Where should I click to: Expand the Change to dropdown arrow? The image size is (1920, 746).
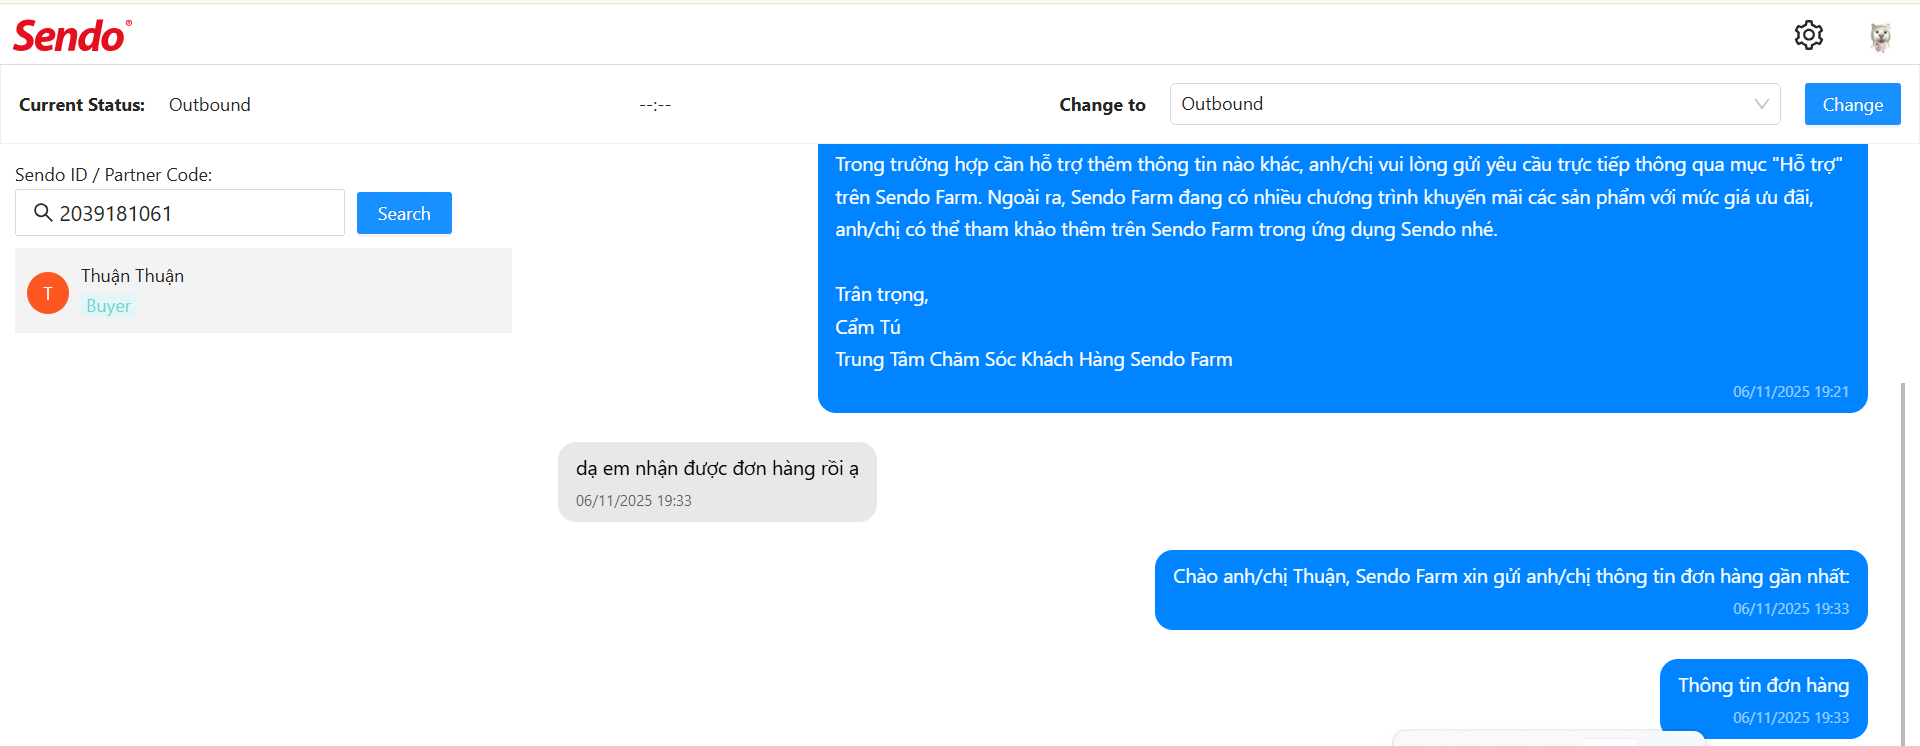pyautogui.click(x=1761, y=104)
